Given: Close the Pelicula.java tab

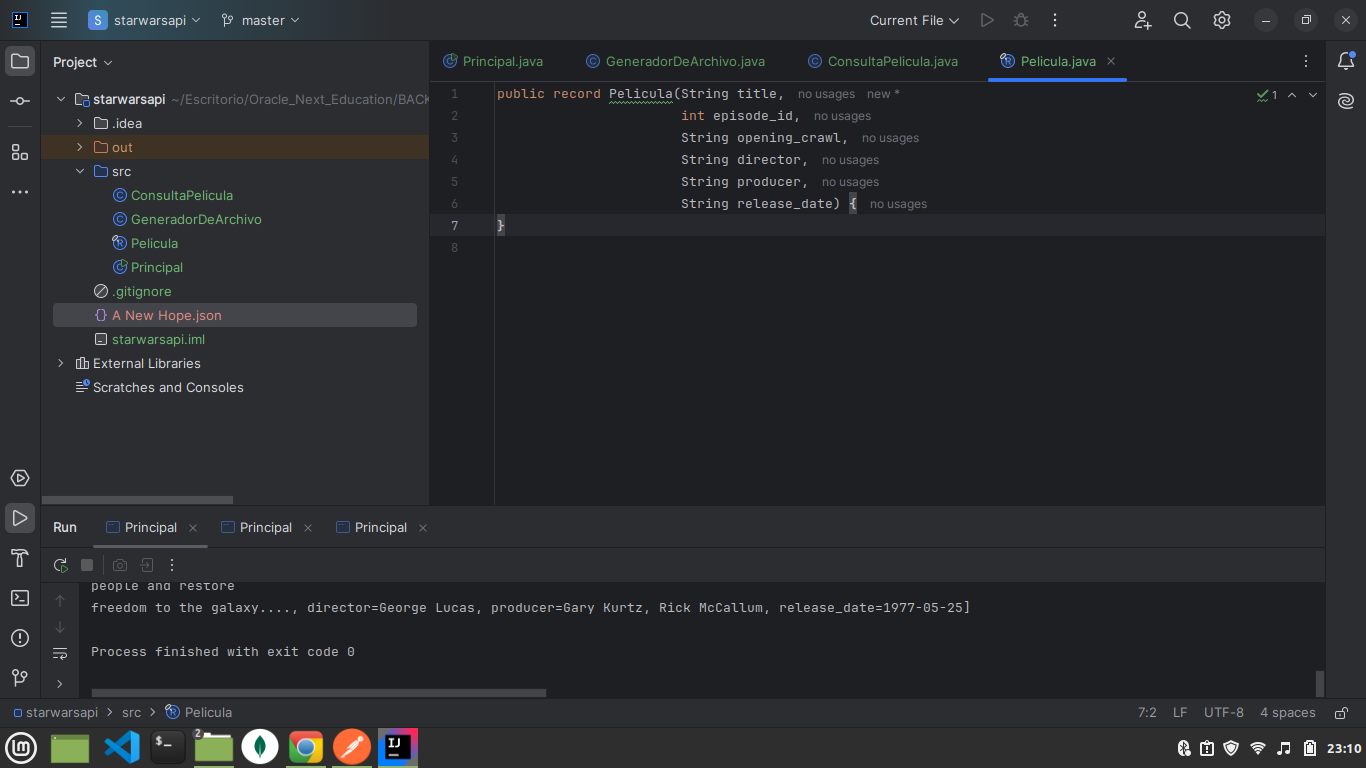Looking at the screenshot, I should [1111, 61].
